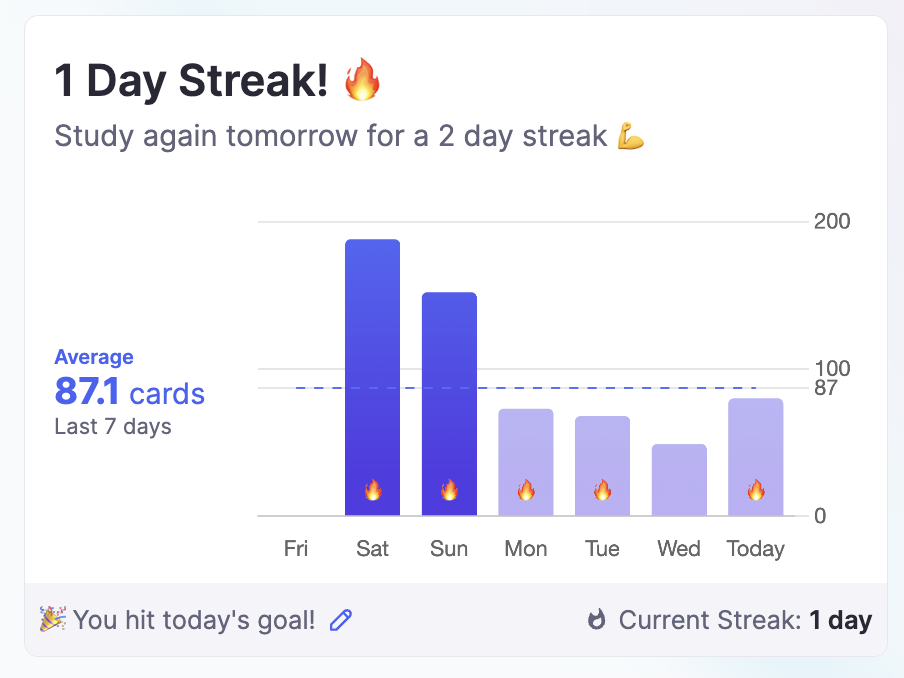Click the "You hit today's goal!" text
This screenshot has width=904, height=678.
[x=194, y=621]
